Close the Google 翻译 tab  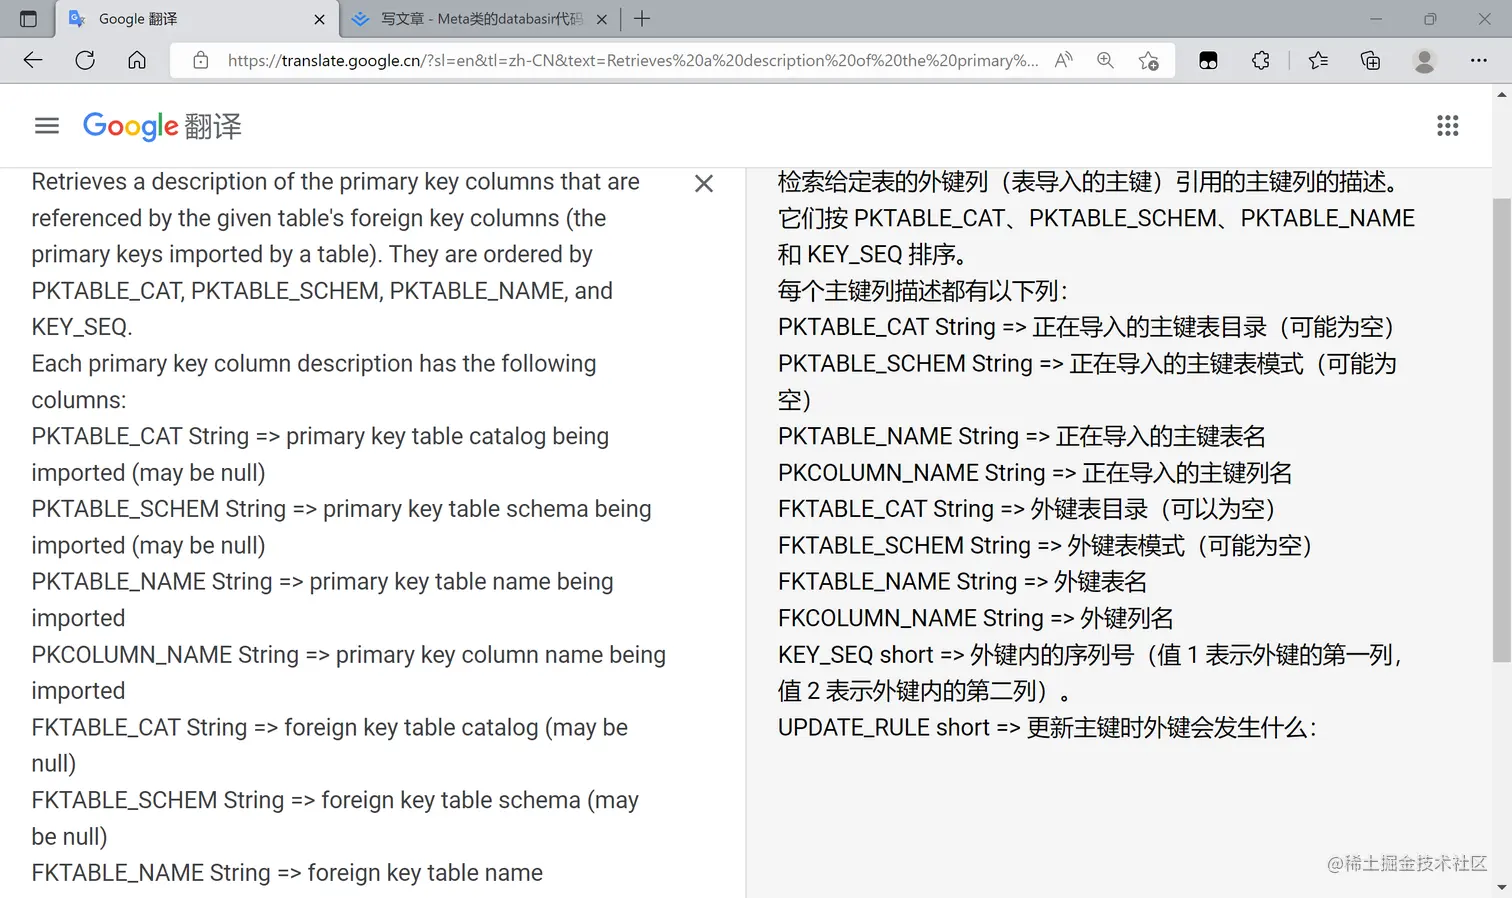click(x=319, y=19)
